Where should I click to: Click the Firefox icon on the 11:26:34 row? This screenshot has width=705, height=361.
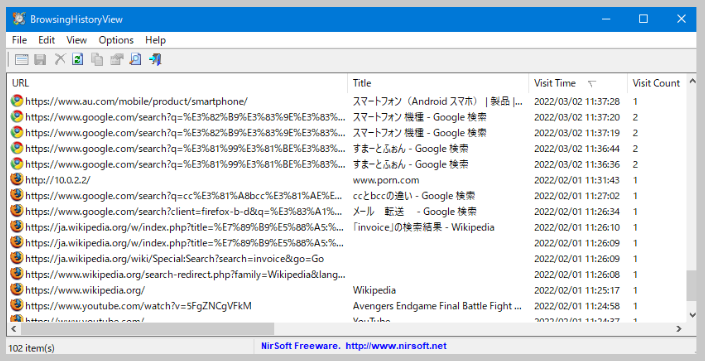pos(17,211)
